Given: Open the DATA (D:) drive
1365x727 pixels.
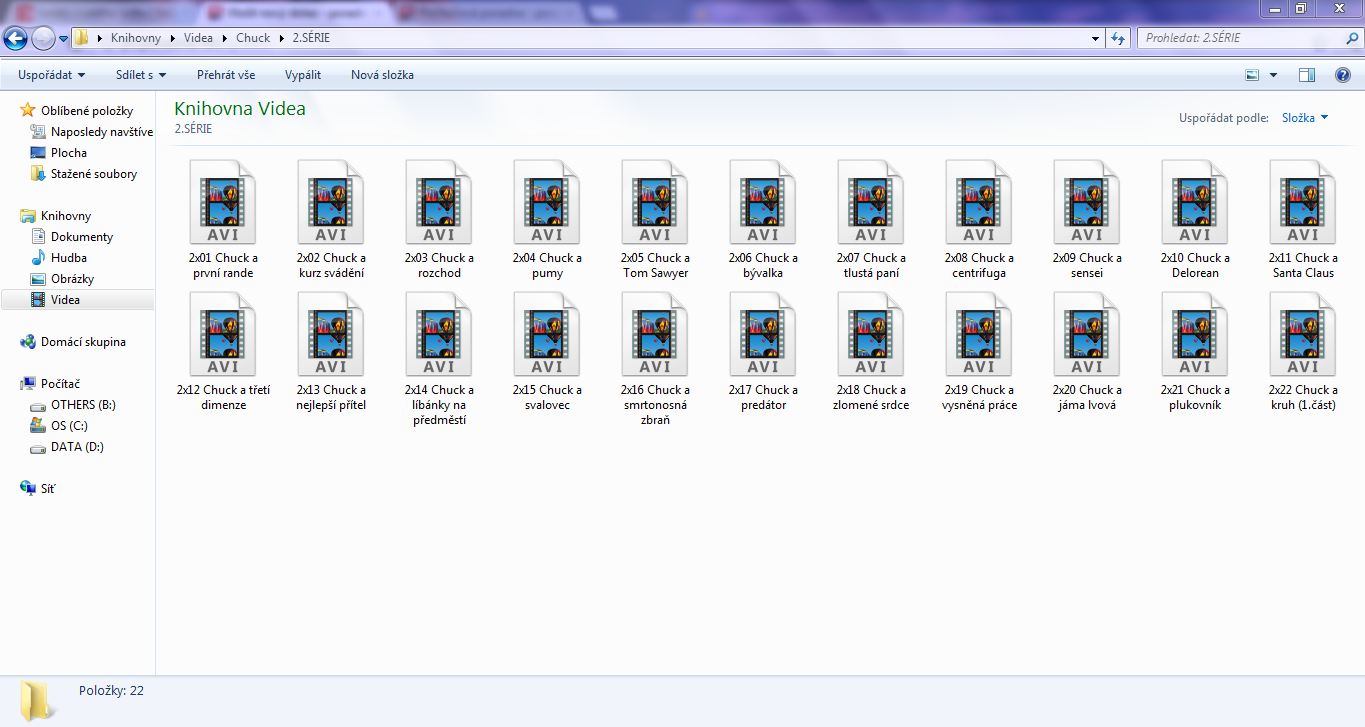Looking at the screenshot, I should (x=68, y=447).
